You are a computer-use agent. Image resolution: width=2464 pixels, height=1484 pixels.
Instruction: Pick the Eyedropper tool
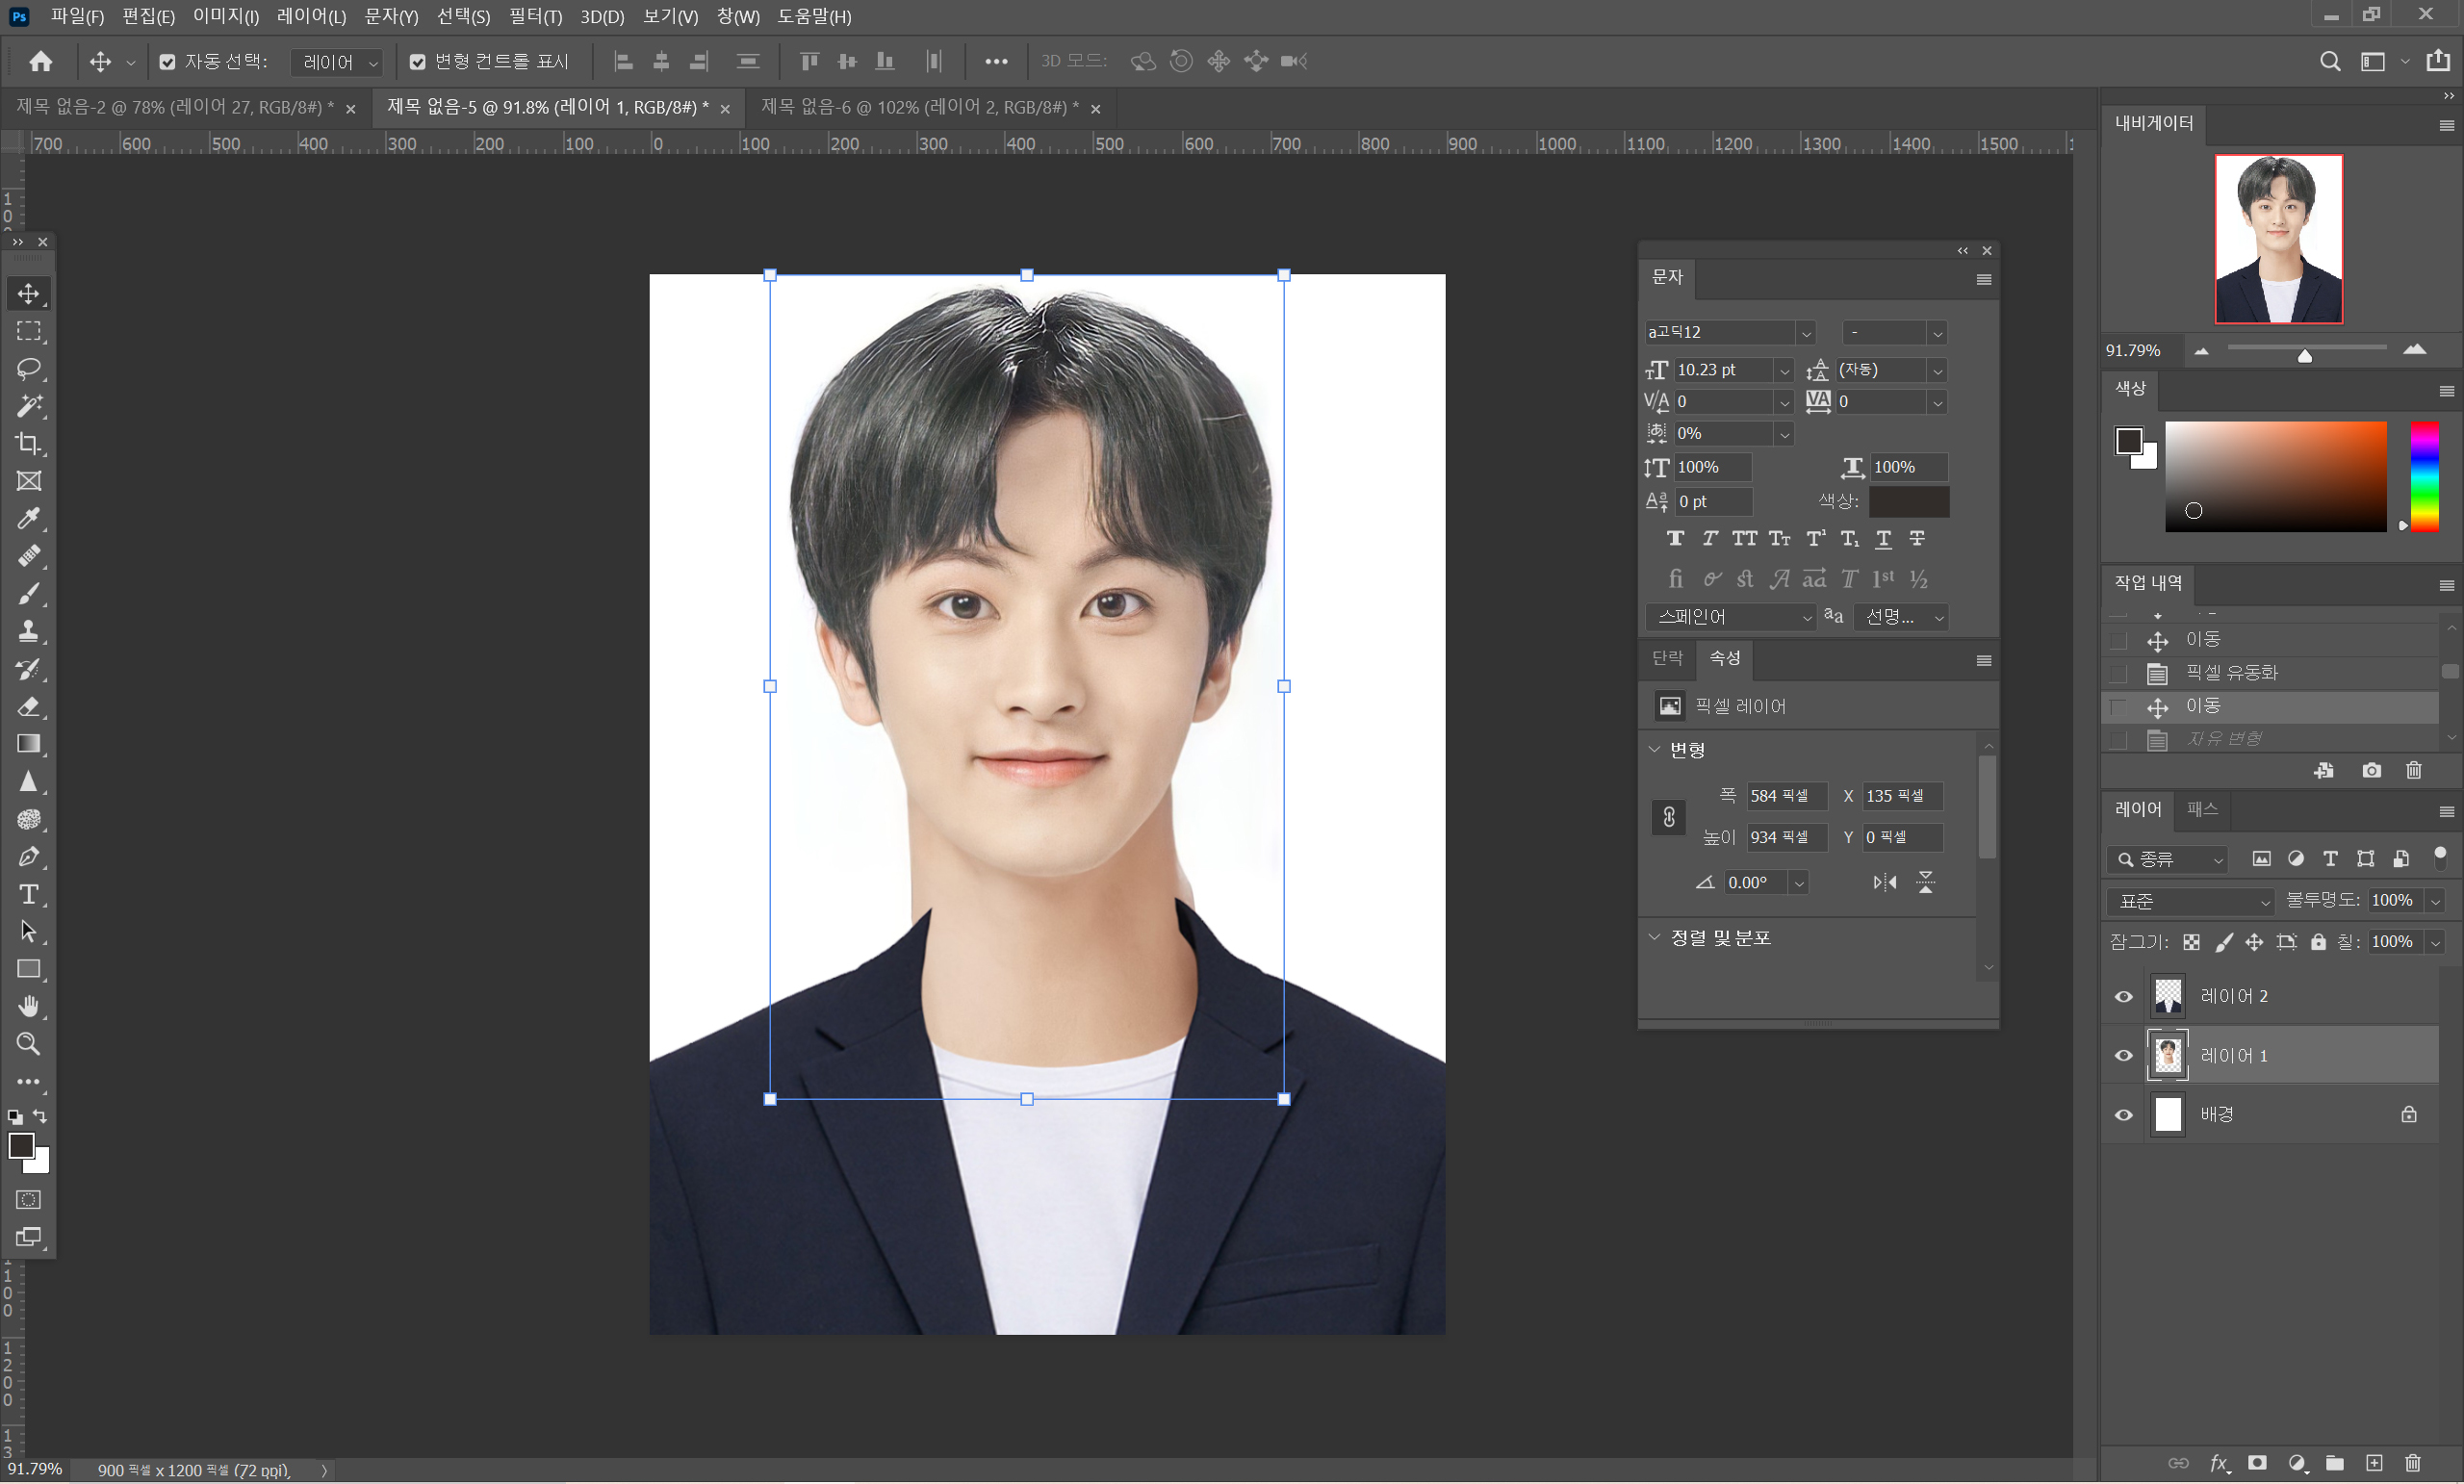click(28, 518)
